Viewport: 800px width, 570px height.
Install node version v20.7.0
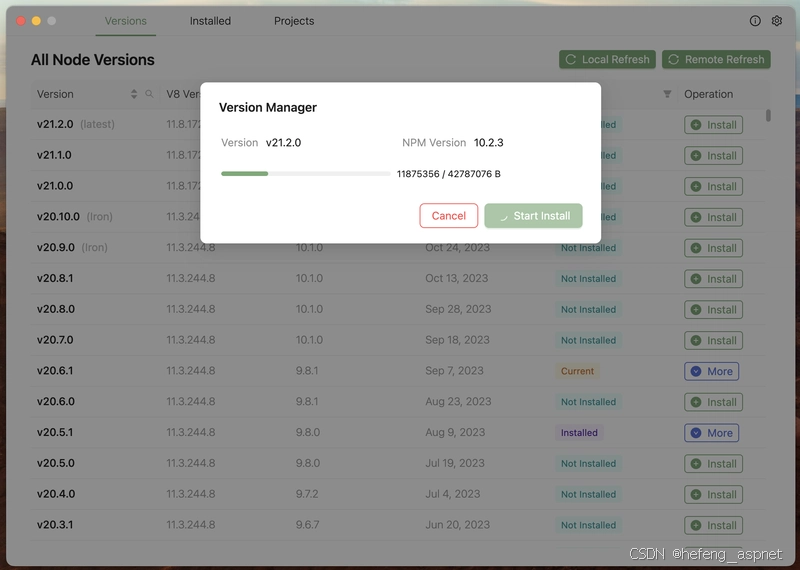click(713, 340)
